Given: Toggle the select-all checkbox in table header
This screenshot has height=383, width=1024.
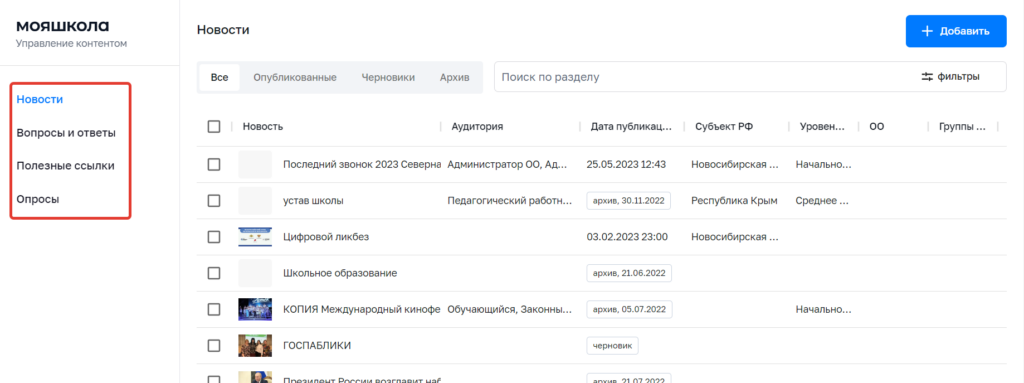Looking at the screenshot, I should 214,127.
